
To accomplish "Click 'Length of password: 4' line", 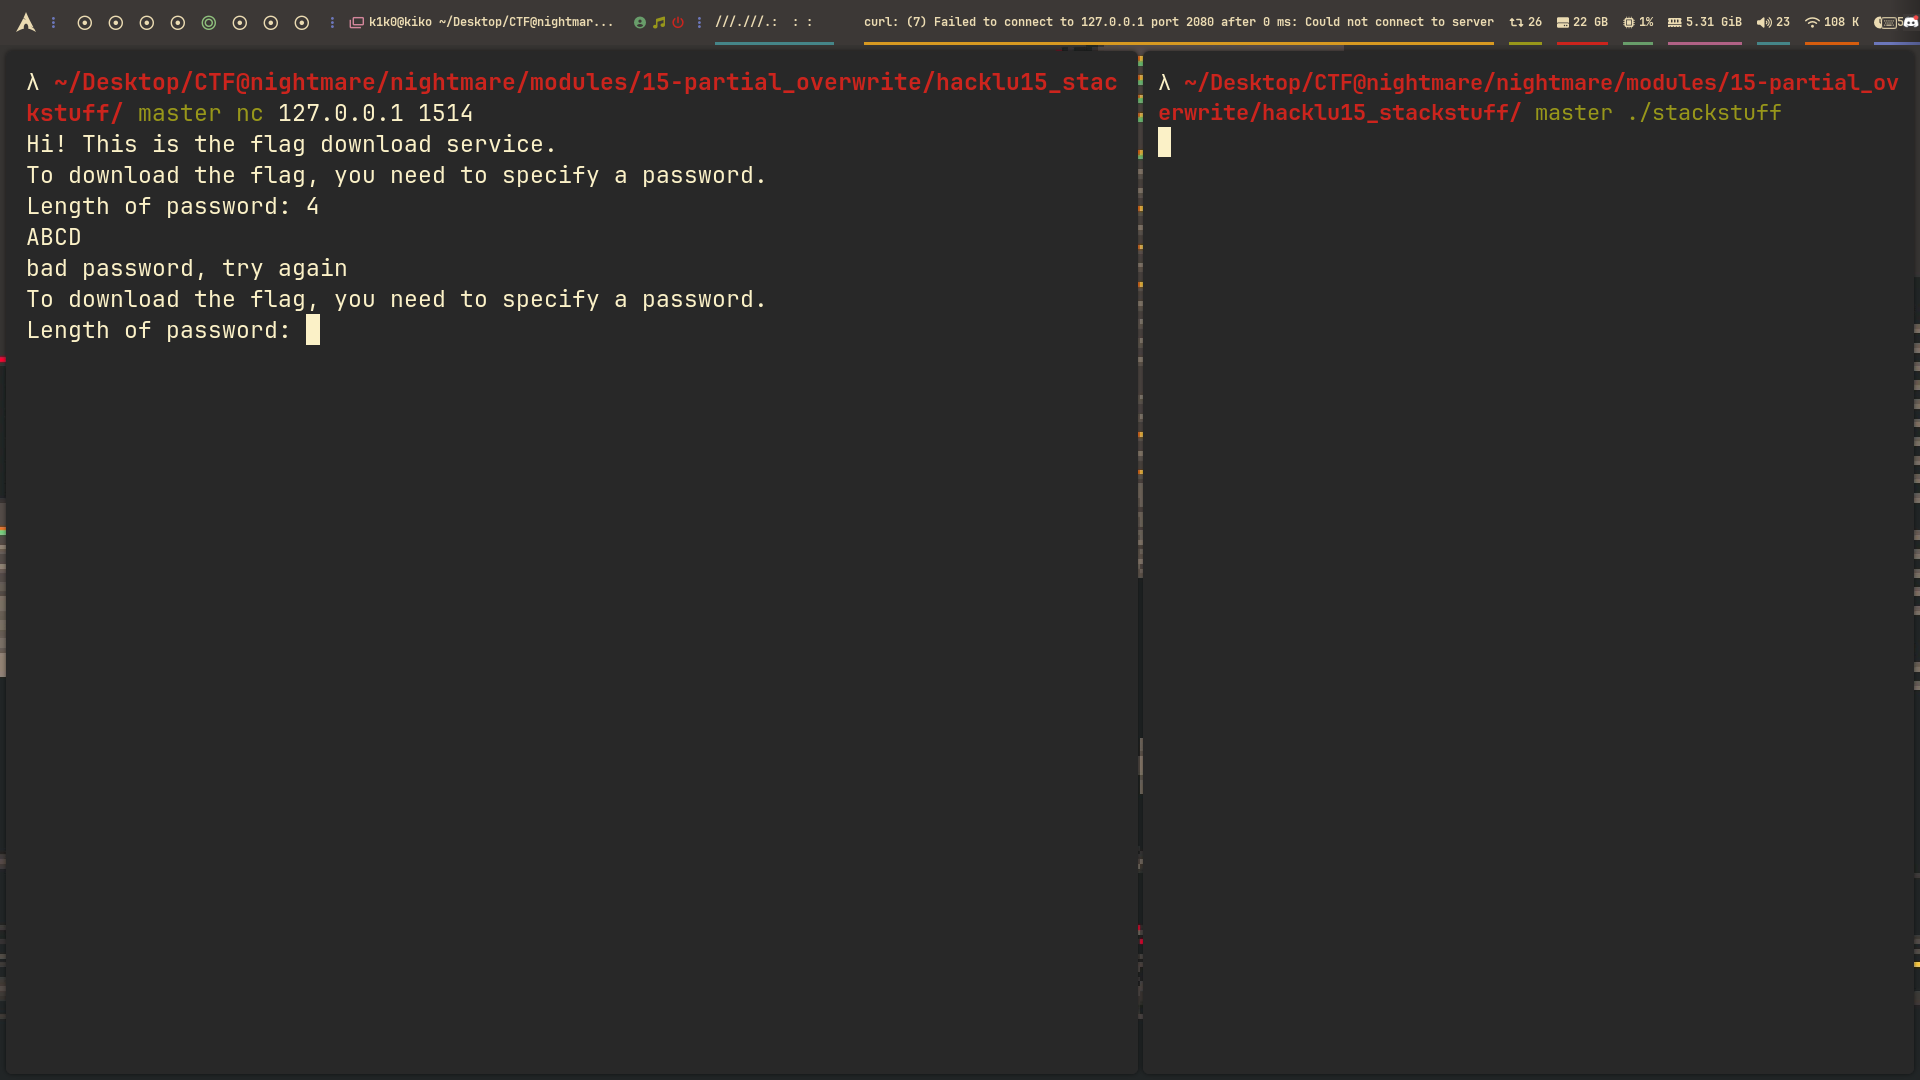I will pyautogui.click(x=173, y=206).
